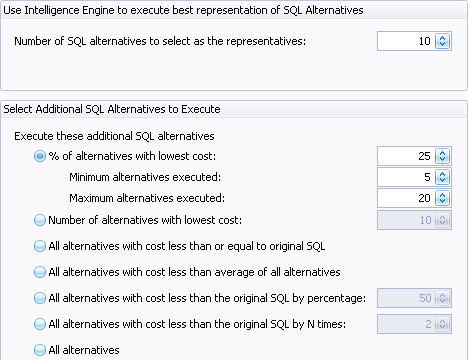468x360 pixels.
Task: Click spinner arrows for SQL representatives count
Action: [443, 41]
